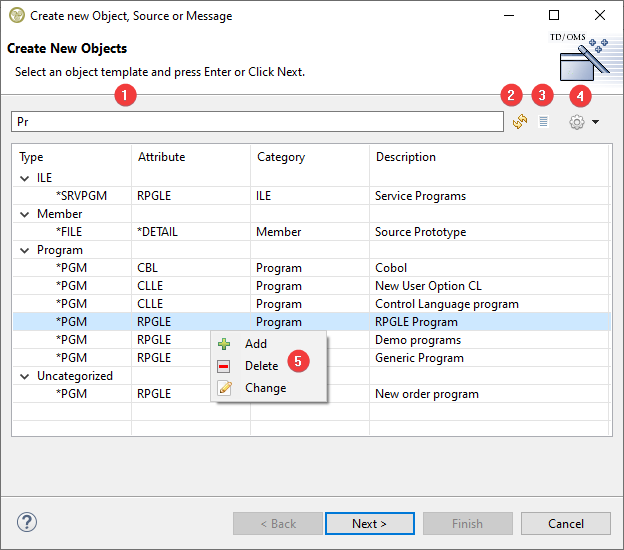Collapse the ILE tree group

coord(25,178)
